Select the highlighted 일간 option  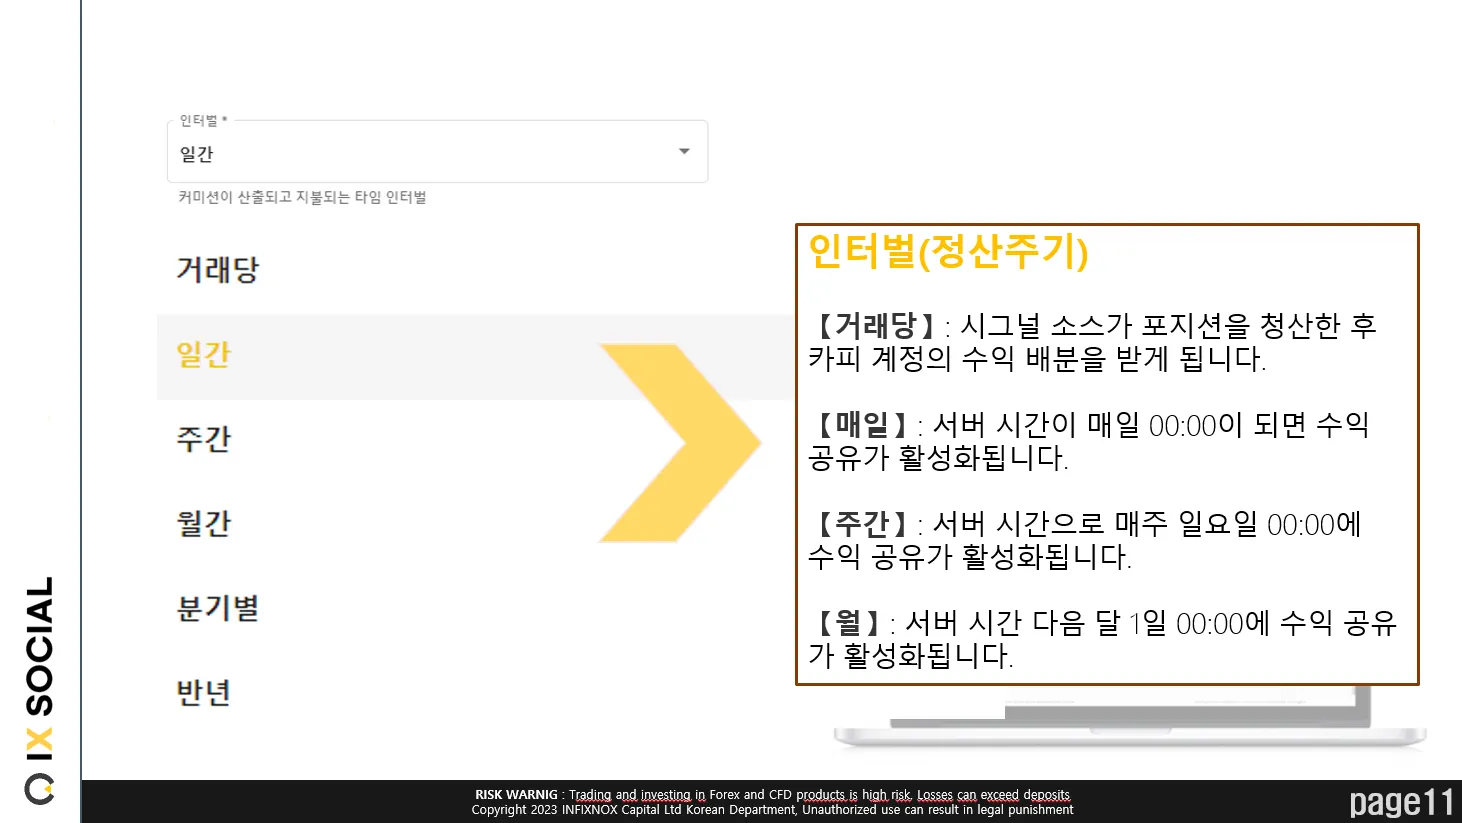(x=476, y=356)
